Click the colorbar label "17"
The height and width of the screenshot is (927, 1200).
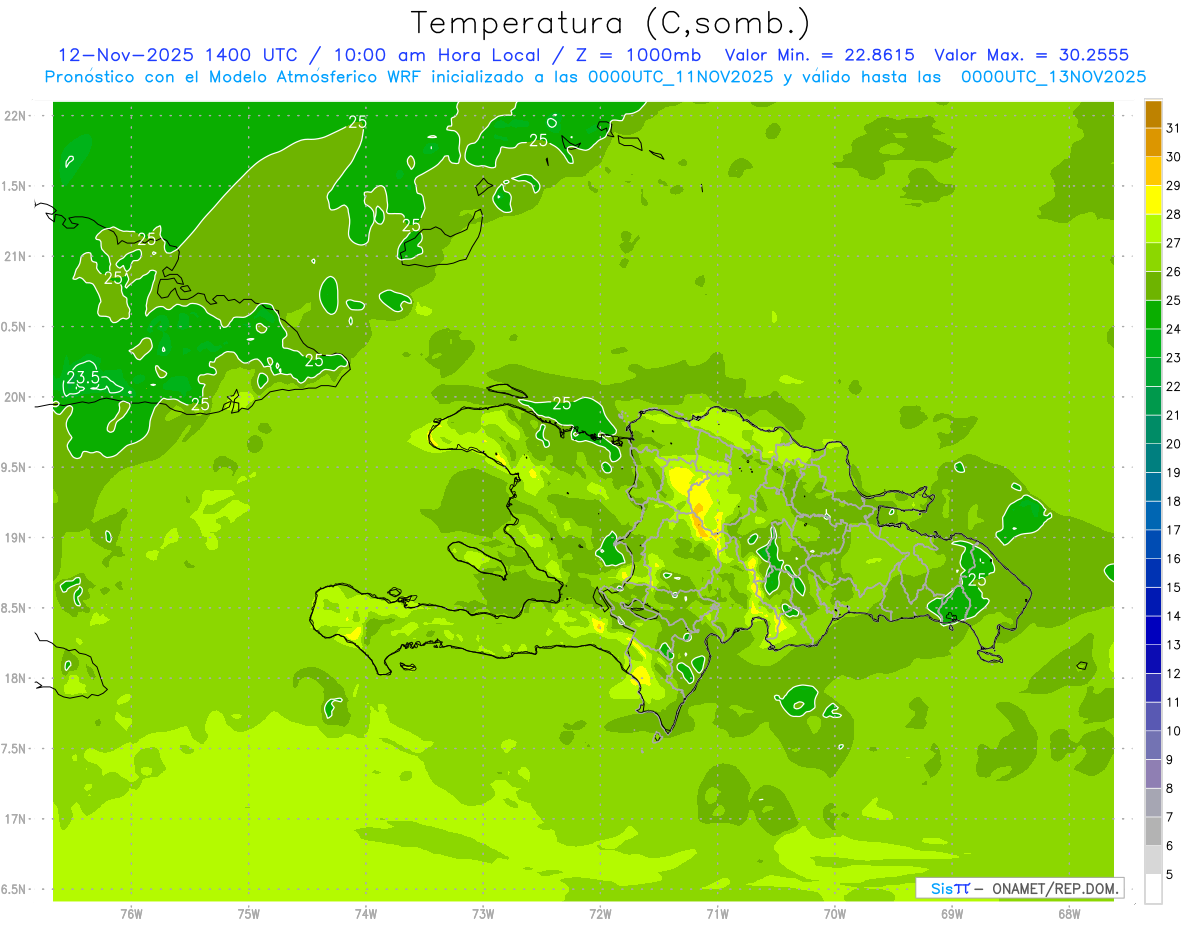click(1174, 530)
